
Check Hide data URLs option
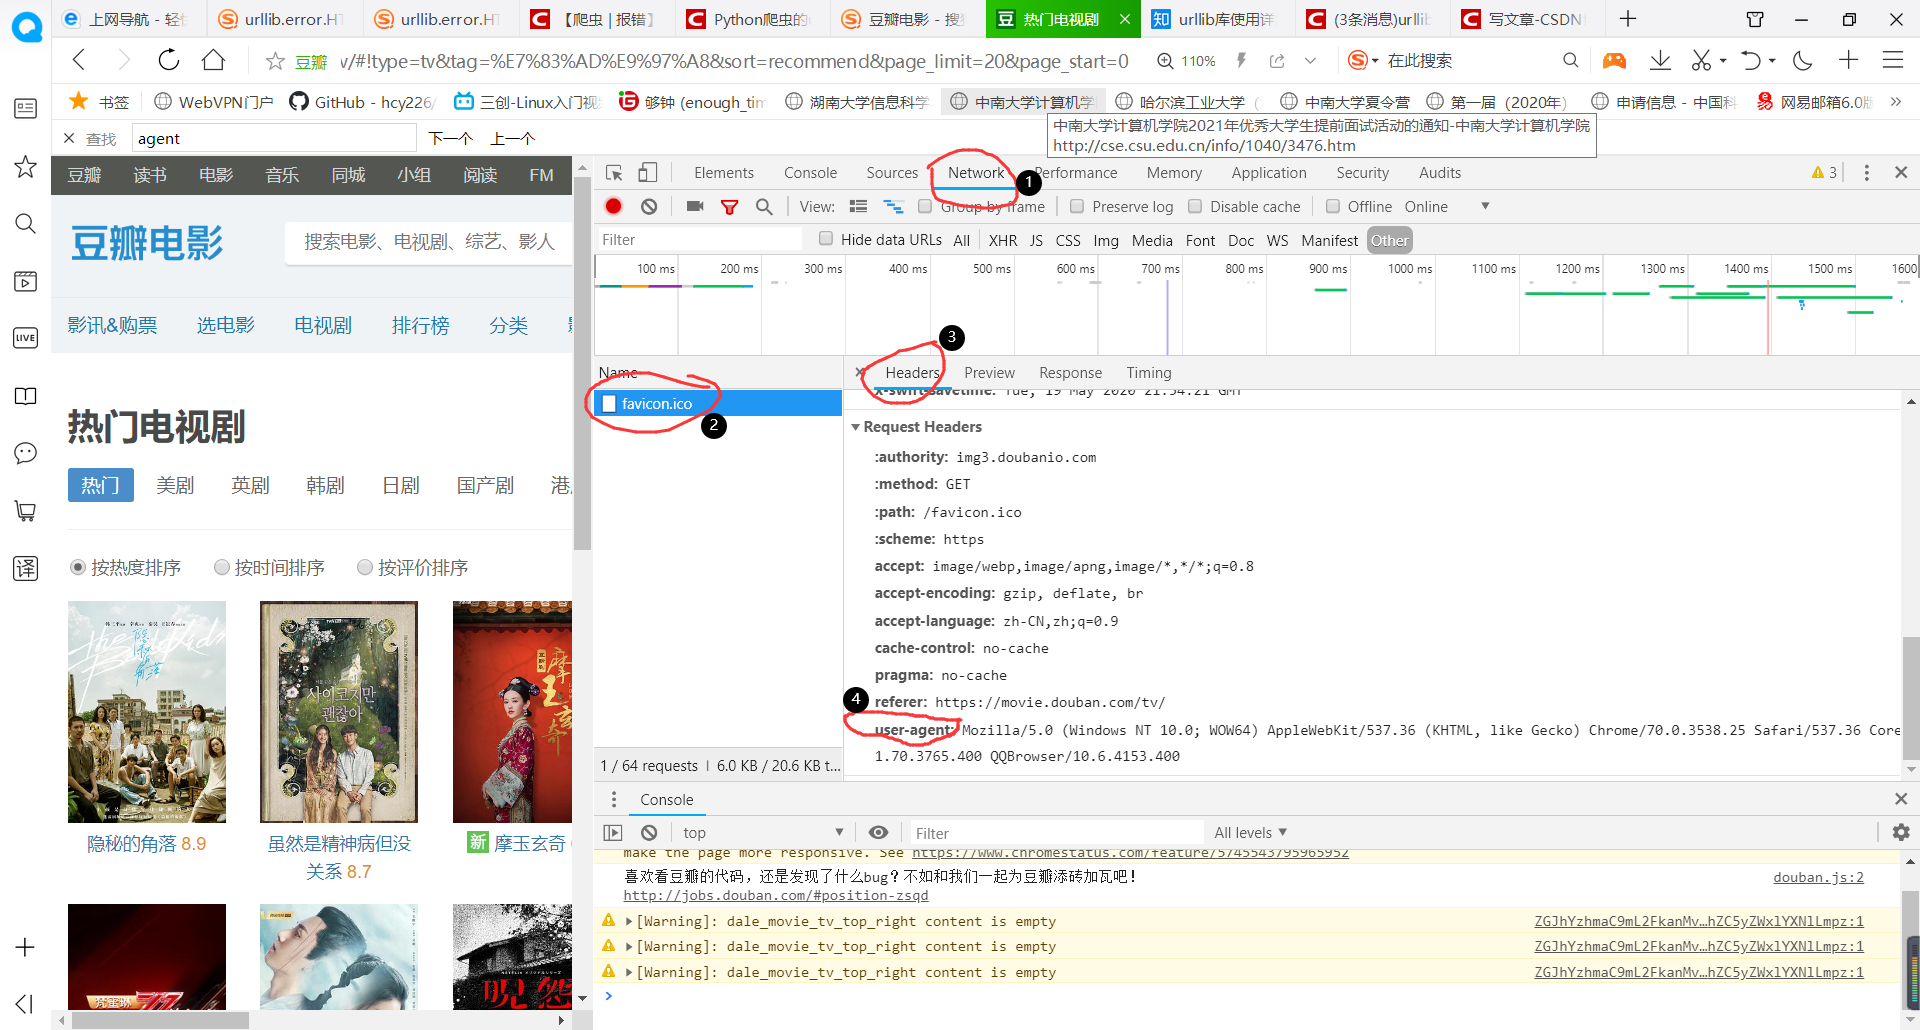click(826, 238)
